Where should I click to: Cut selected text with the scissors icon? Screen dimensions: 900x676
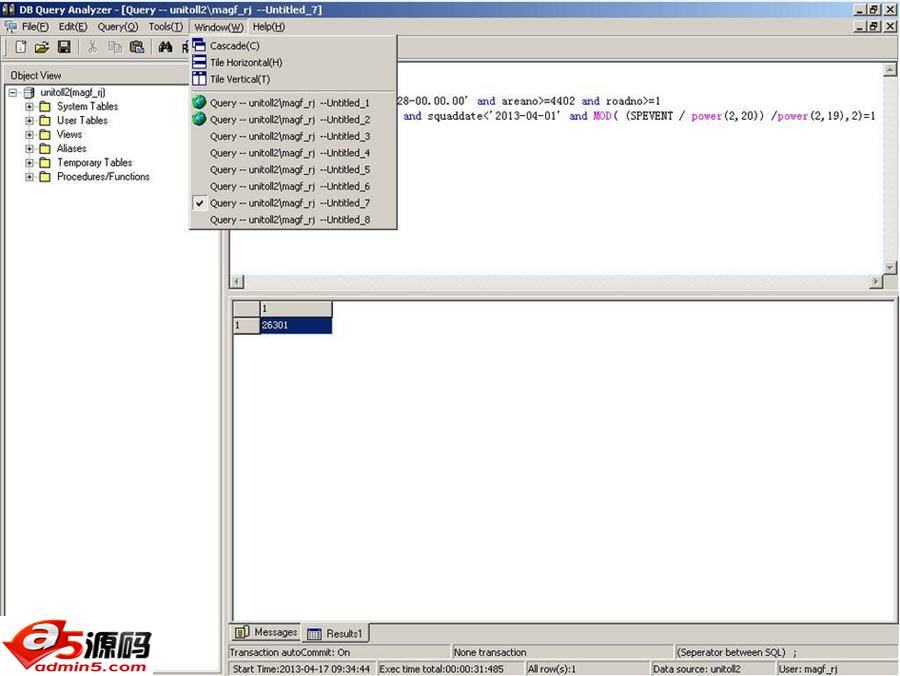tap(92, 47)
